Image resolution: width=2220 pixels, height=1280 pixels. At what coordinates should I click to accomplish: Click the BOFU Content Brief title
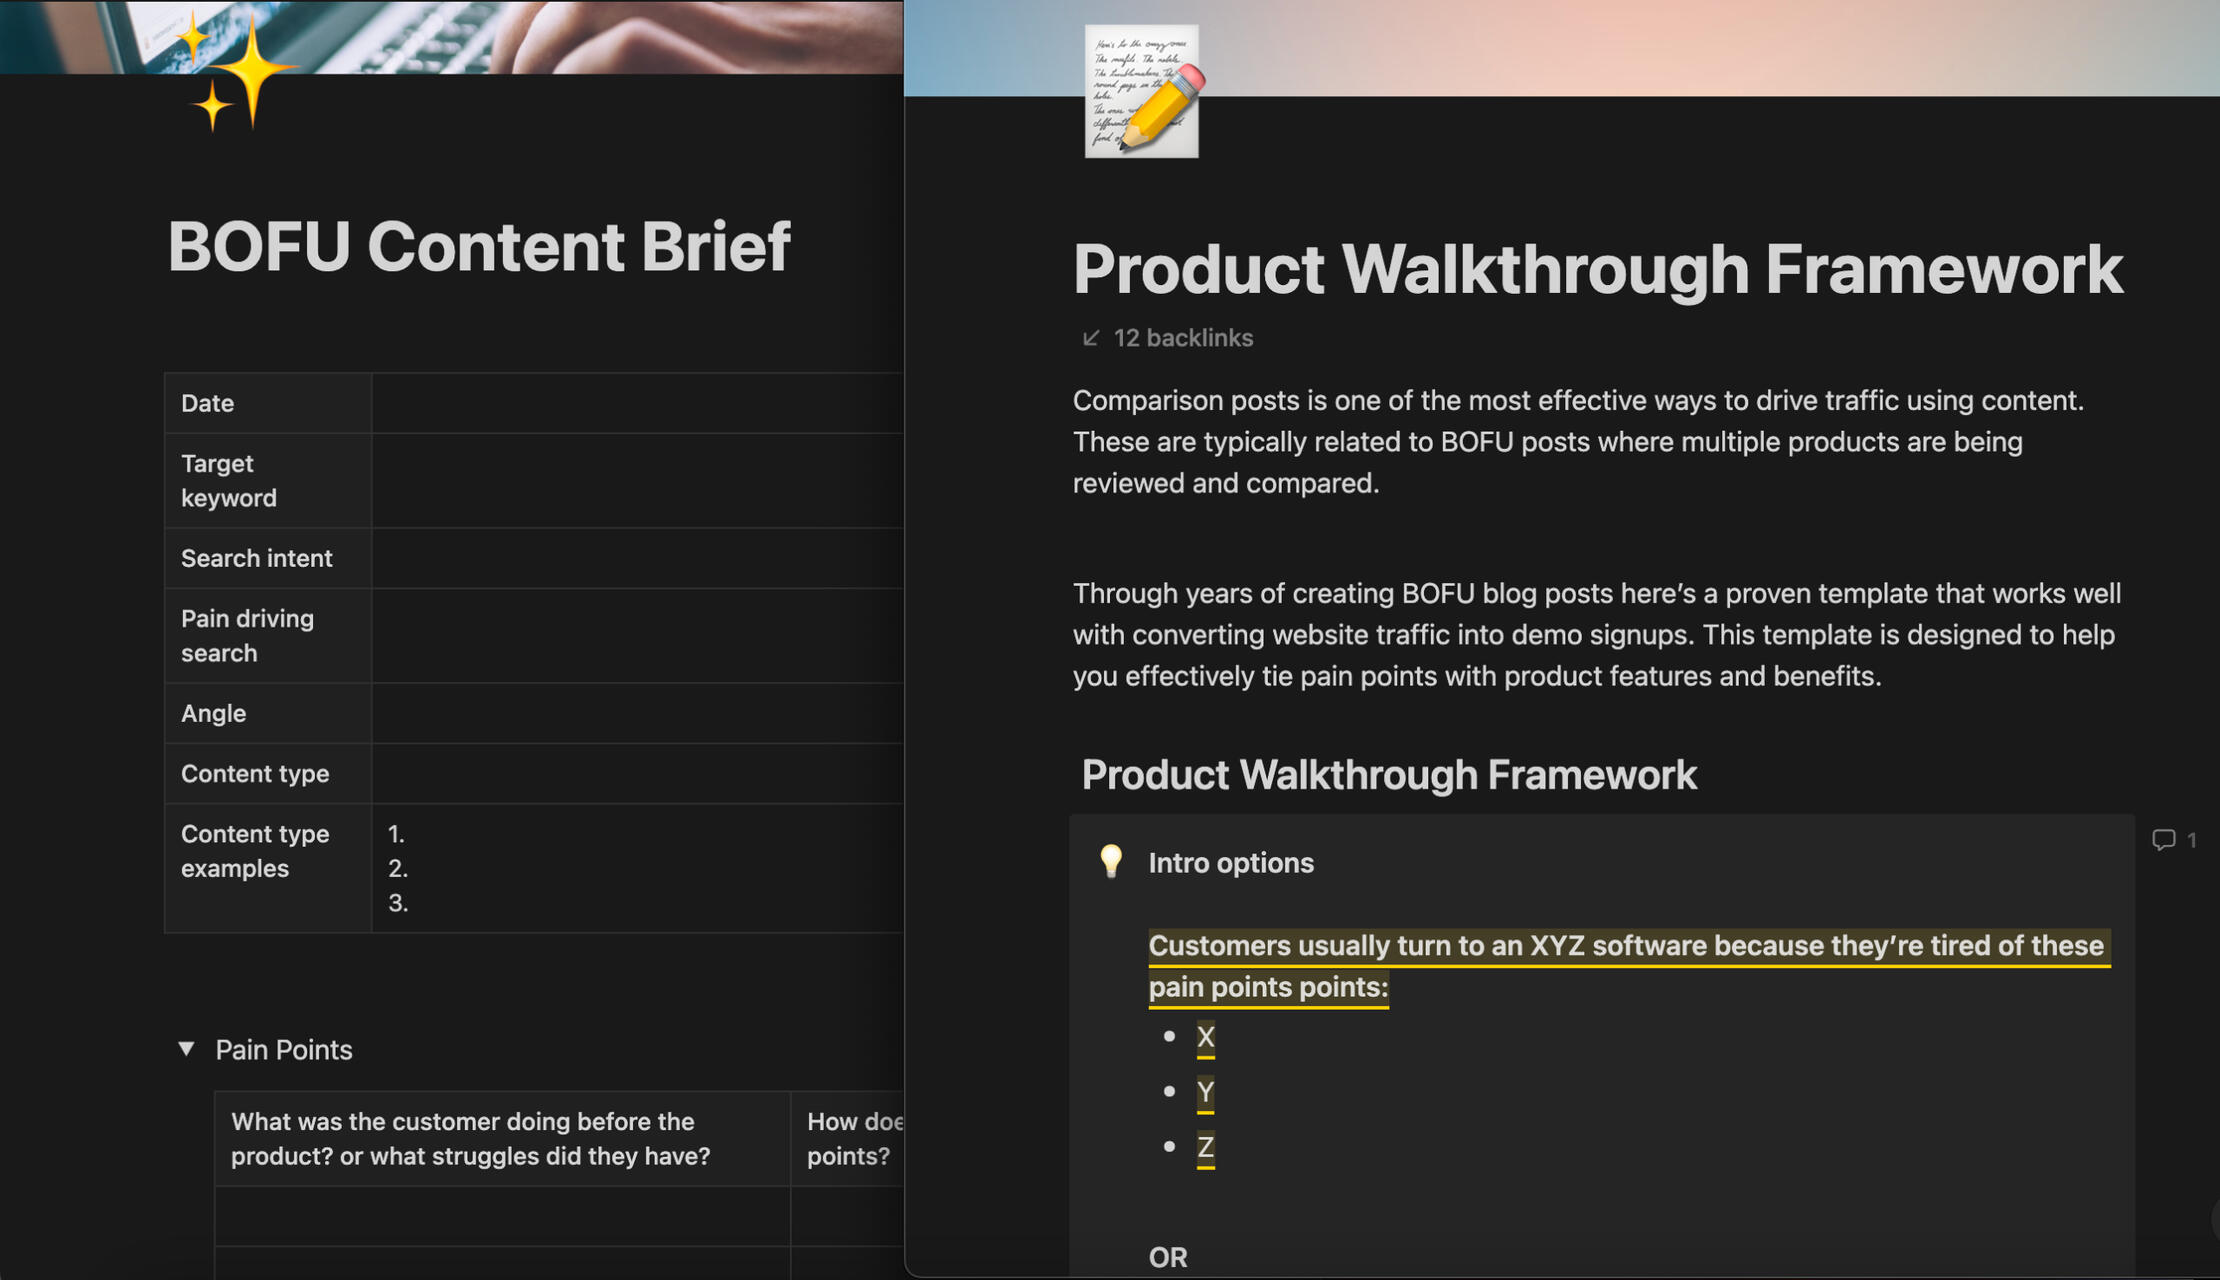478,246
